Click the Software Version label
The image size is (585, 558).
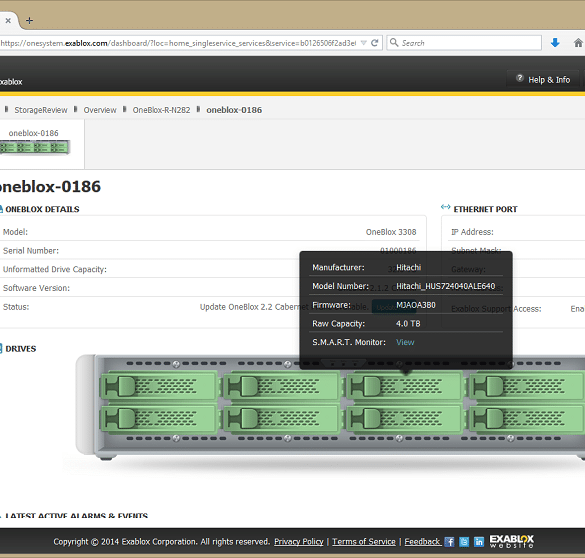tap(36, 288)
